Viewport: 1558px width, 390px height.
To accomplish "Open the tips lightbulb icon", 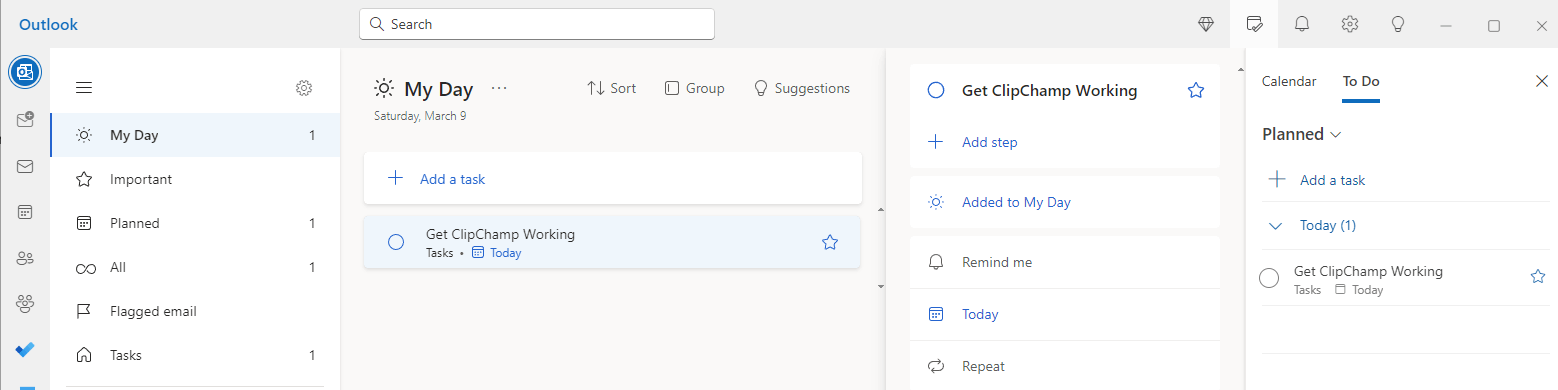I will [1398, 24].
